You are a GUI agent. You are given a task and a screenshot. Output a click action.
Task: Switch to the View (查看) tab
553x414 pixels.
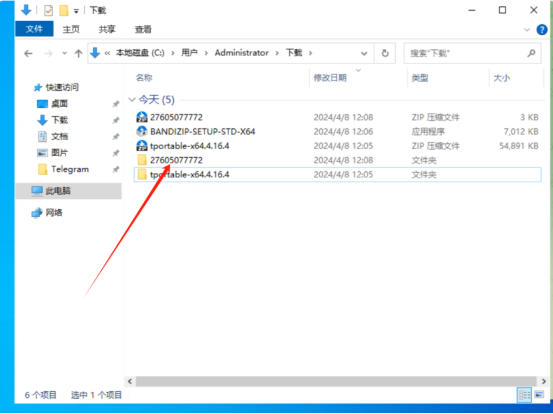(143, 29)
